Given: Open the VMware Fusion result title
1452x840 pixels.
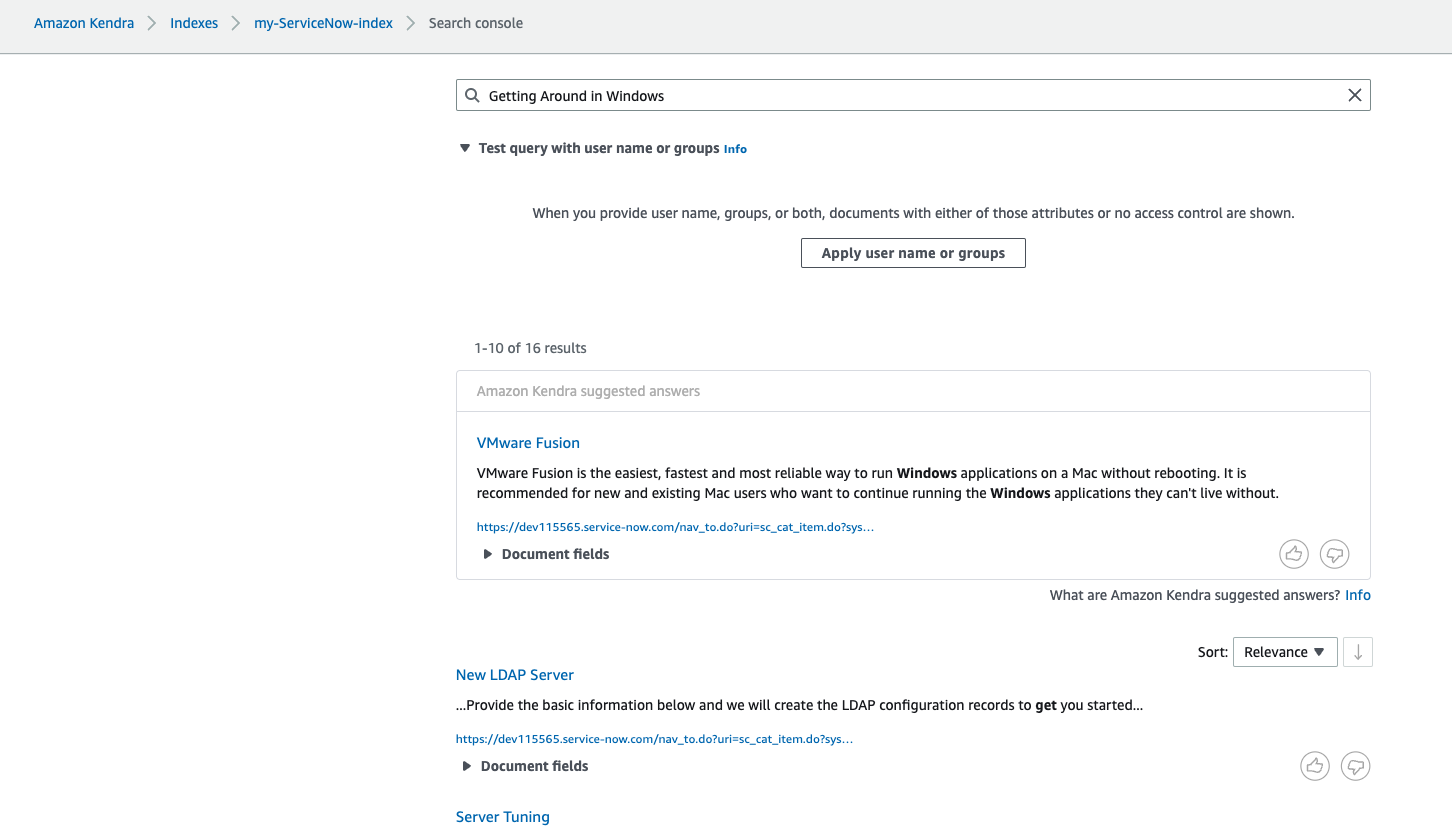Looking at the screenshot, I should pos(528,443).
